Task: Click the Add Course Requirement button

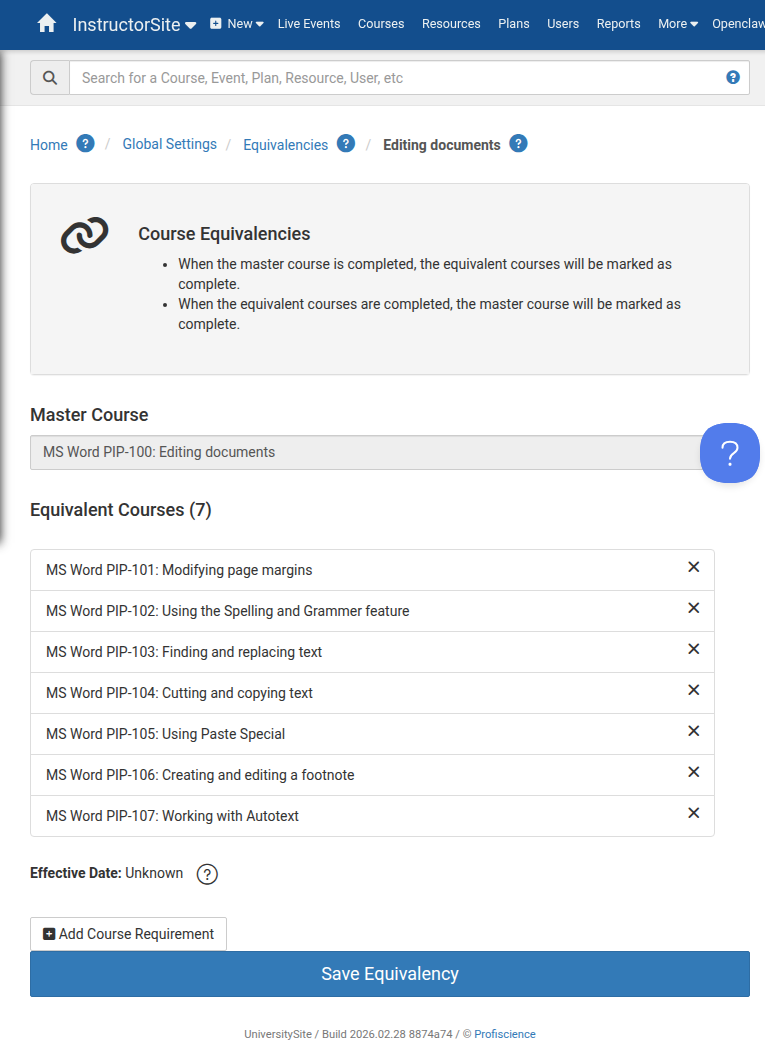Action: (128, 934)
